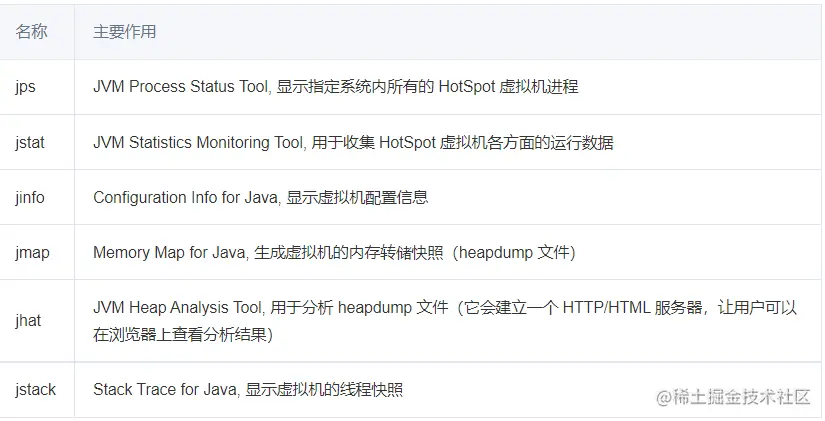
Task: Click the 稀土掘金技术社区 watermark
Action: [x=733, y=397]
